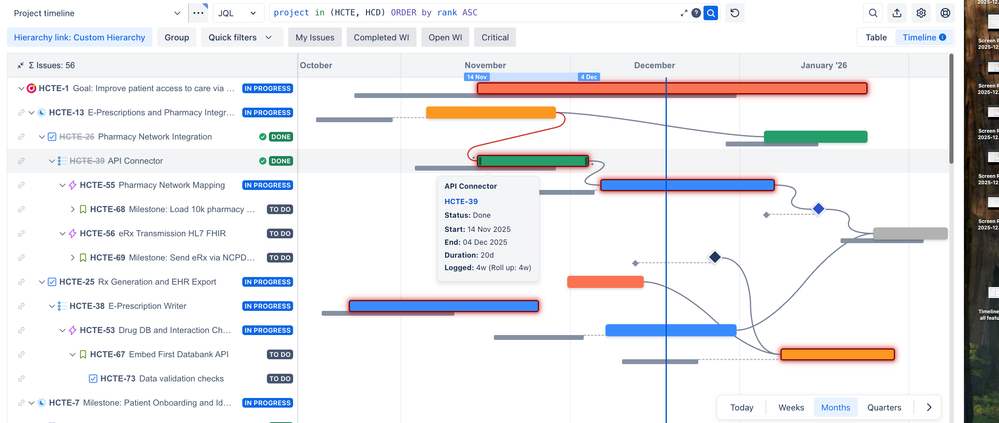Image resolution: width=999 pixels, height=423 pixels.
Task: Collapse HCTE-26 Pharmacy Network Integration
Action: 41,137
